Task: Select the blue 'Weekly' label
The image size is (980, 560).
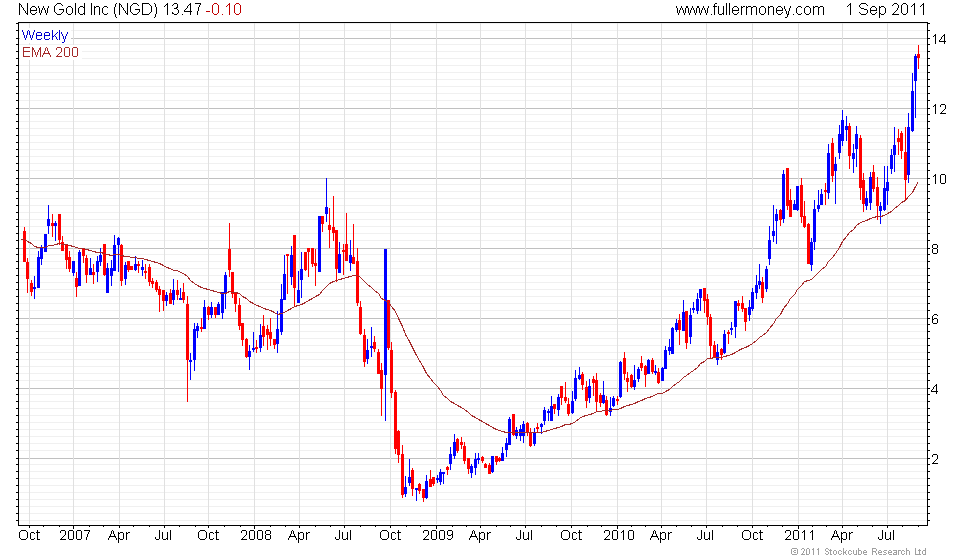Action: coord(44,35)
